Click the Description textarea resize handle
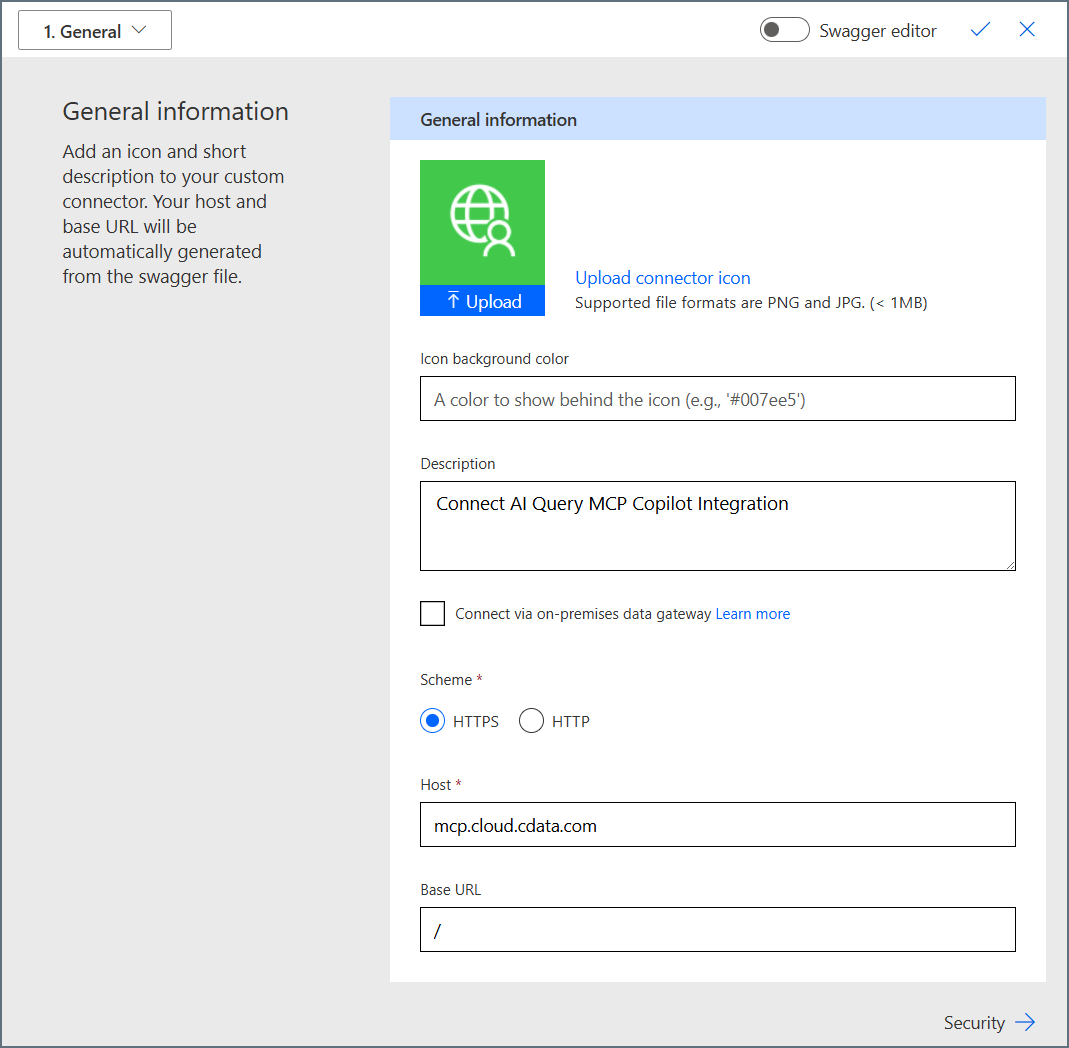 (1010, 565)
